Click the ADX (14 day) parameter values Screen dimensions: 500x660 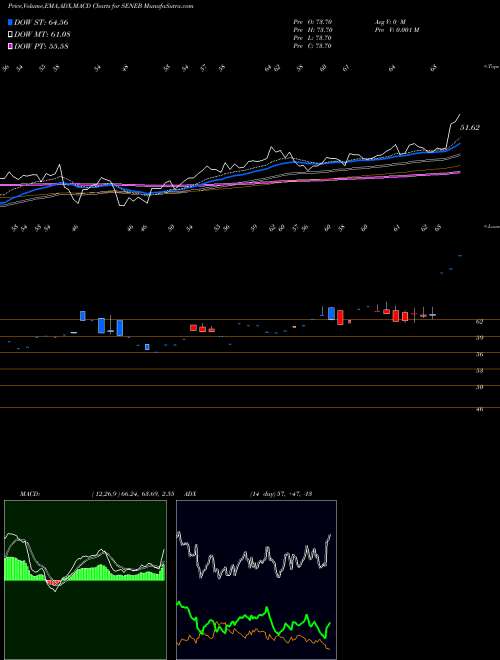click(x=280, y=493)
